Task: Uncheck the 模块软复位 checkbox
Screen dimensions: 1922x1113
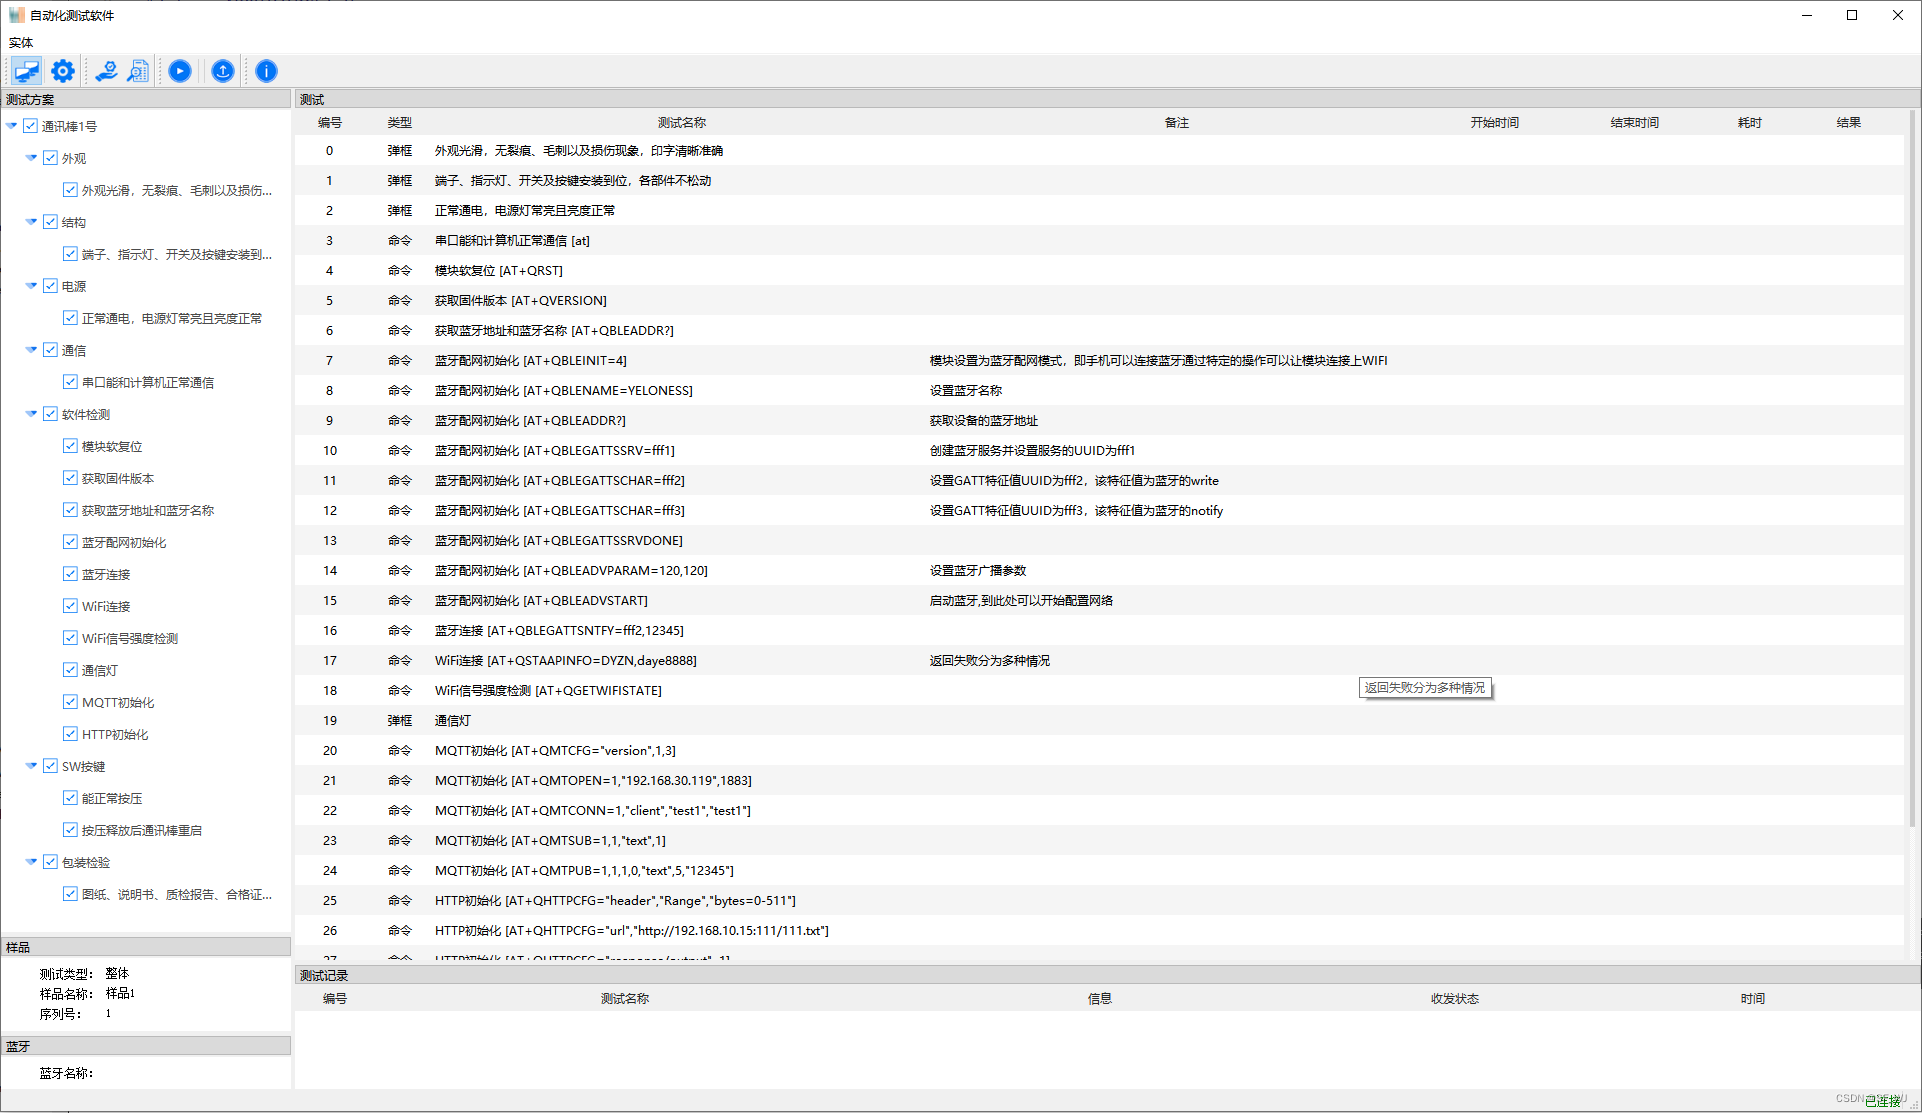Action: coord(70,446)
